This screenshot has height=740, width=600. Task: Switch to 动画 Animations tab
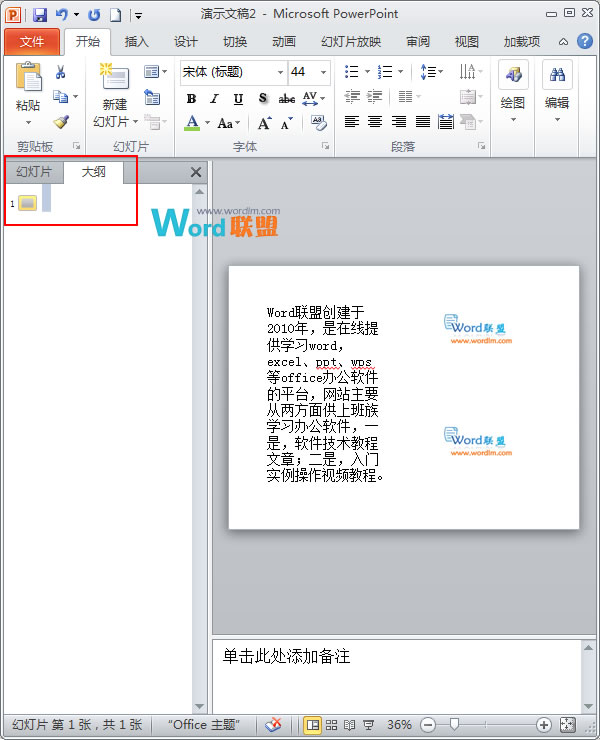coord(284,42)
